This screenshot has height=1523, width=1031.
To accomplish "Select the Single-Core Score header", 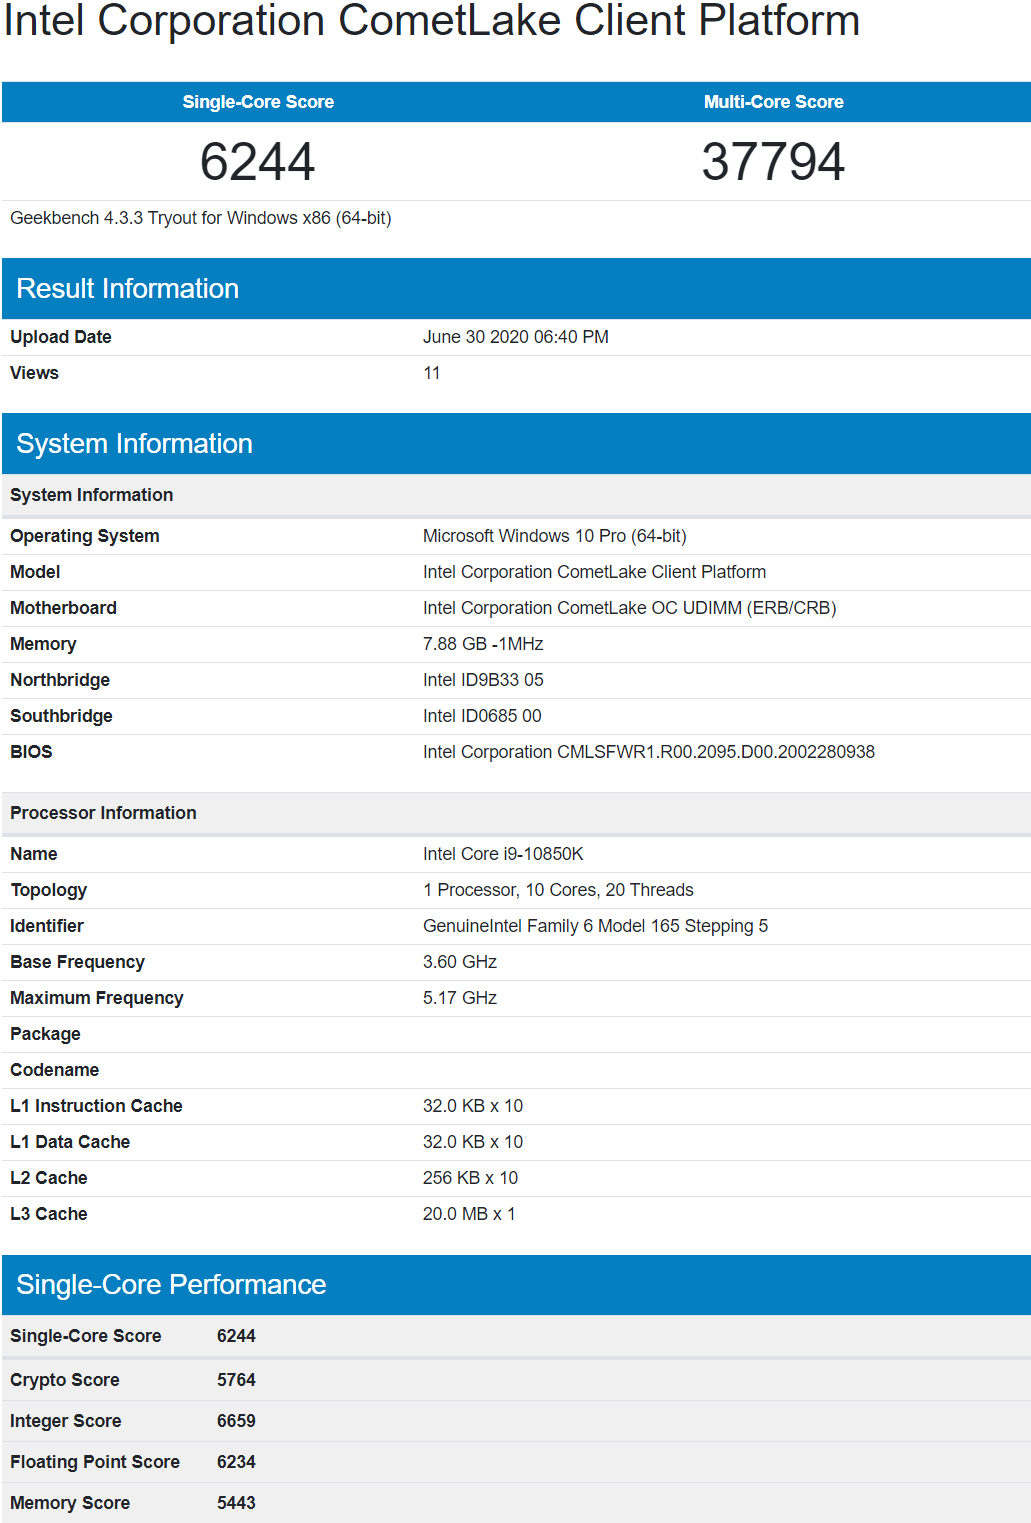I will point(258,101).
